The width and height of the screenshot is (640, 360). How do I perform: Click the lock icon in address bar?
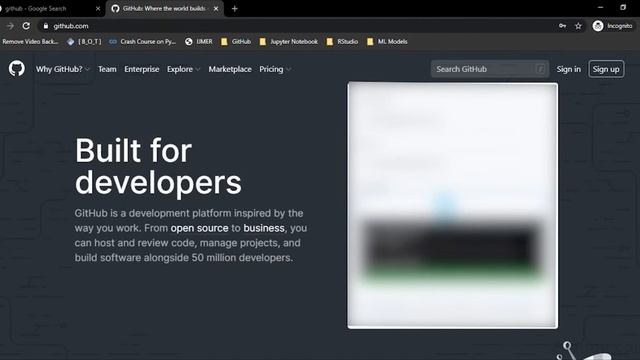click(x=46, y=26)
